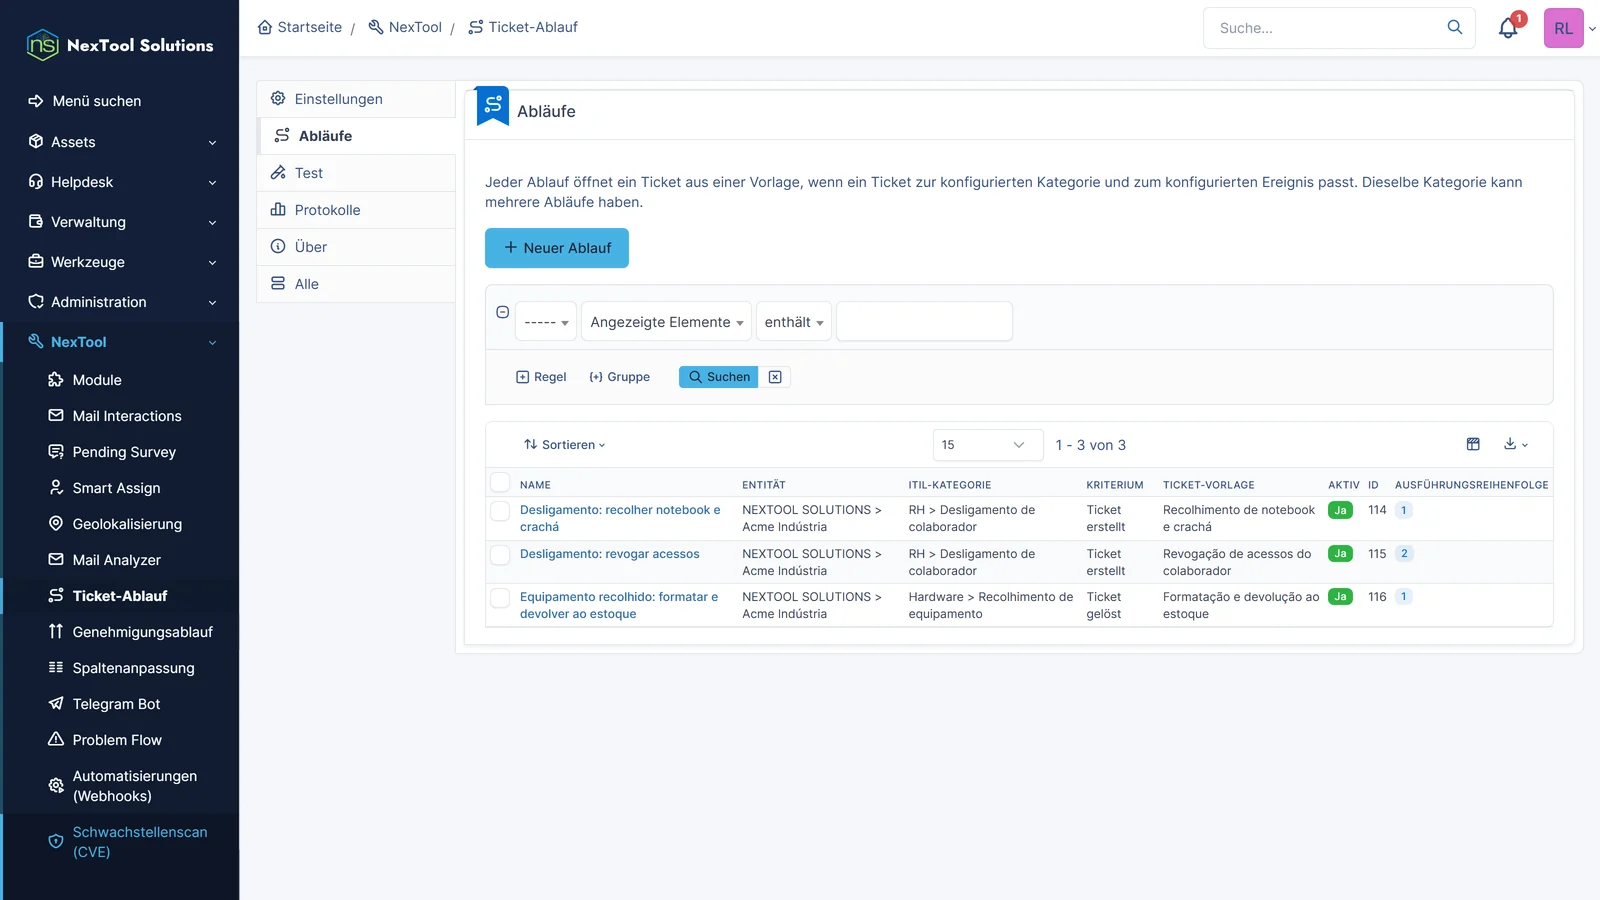Expand the Verwaltung menu
The height and width of the screenshot is (900, 1600).
pyautogui.click(x=120, y=222)
